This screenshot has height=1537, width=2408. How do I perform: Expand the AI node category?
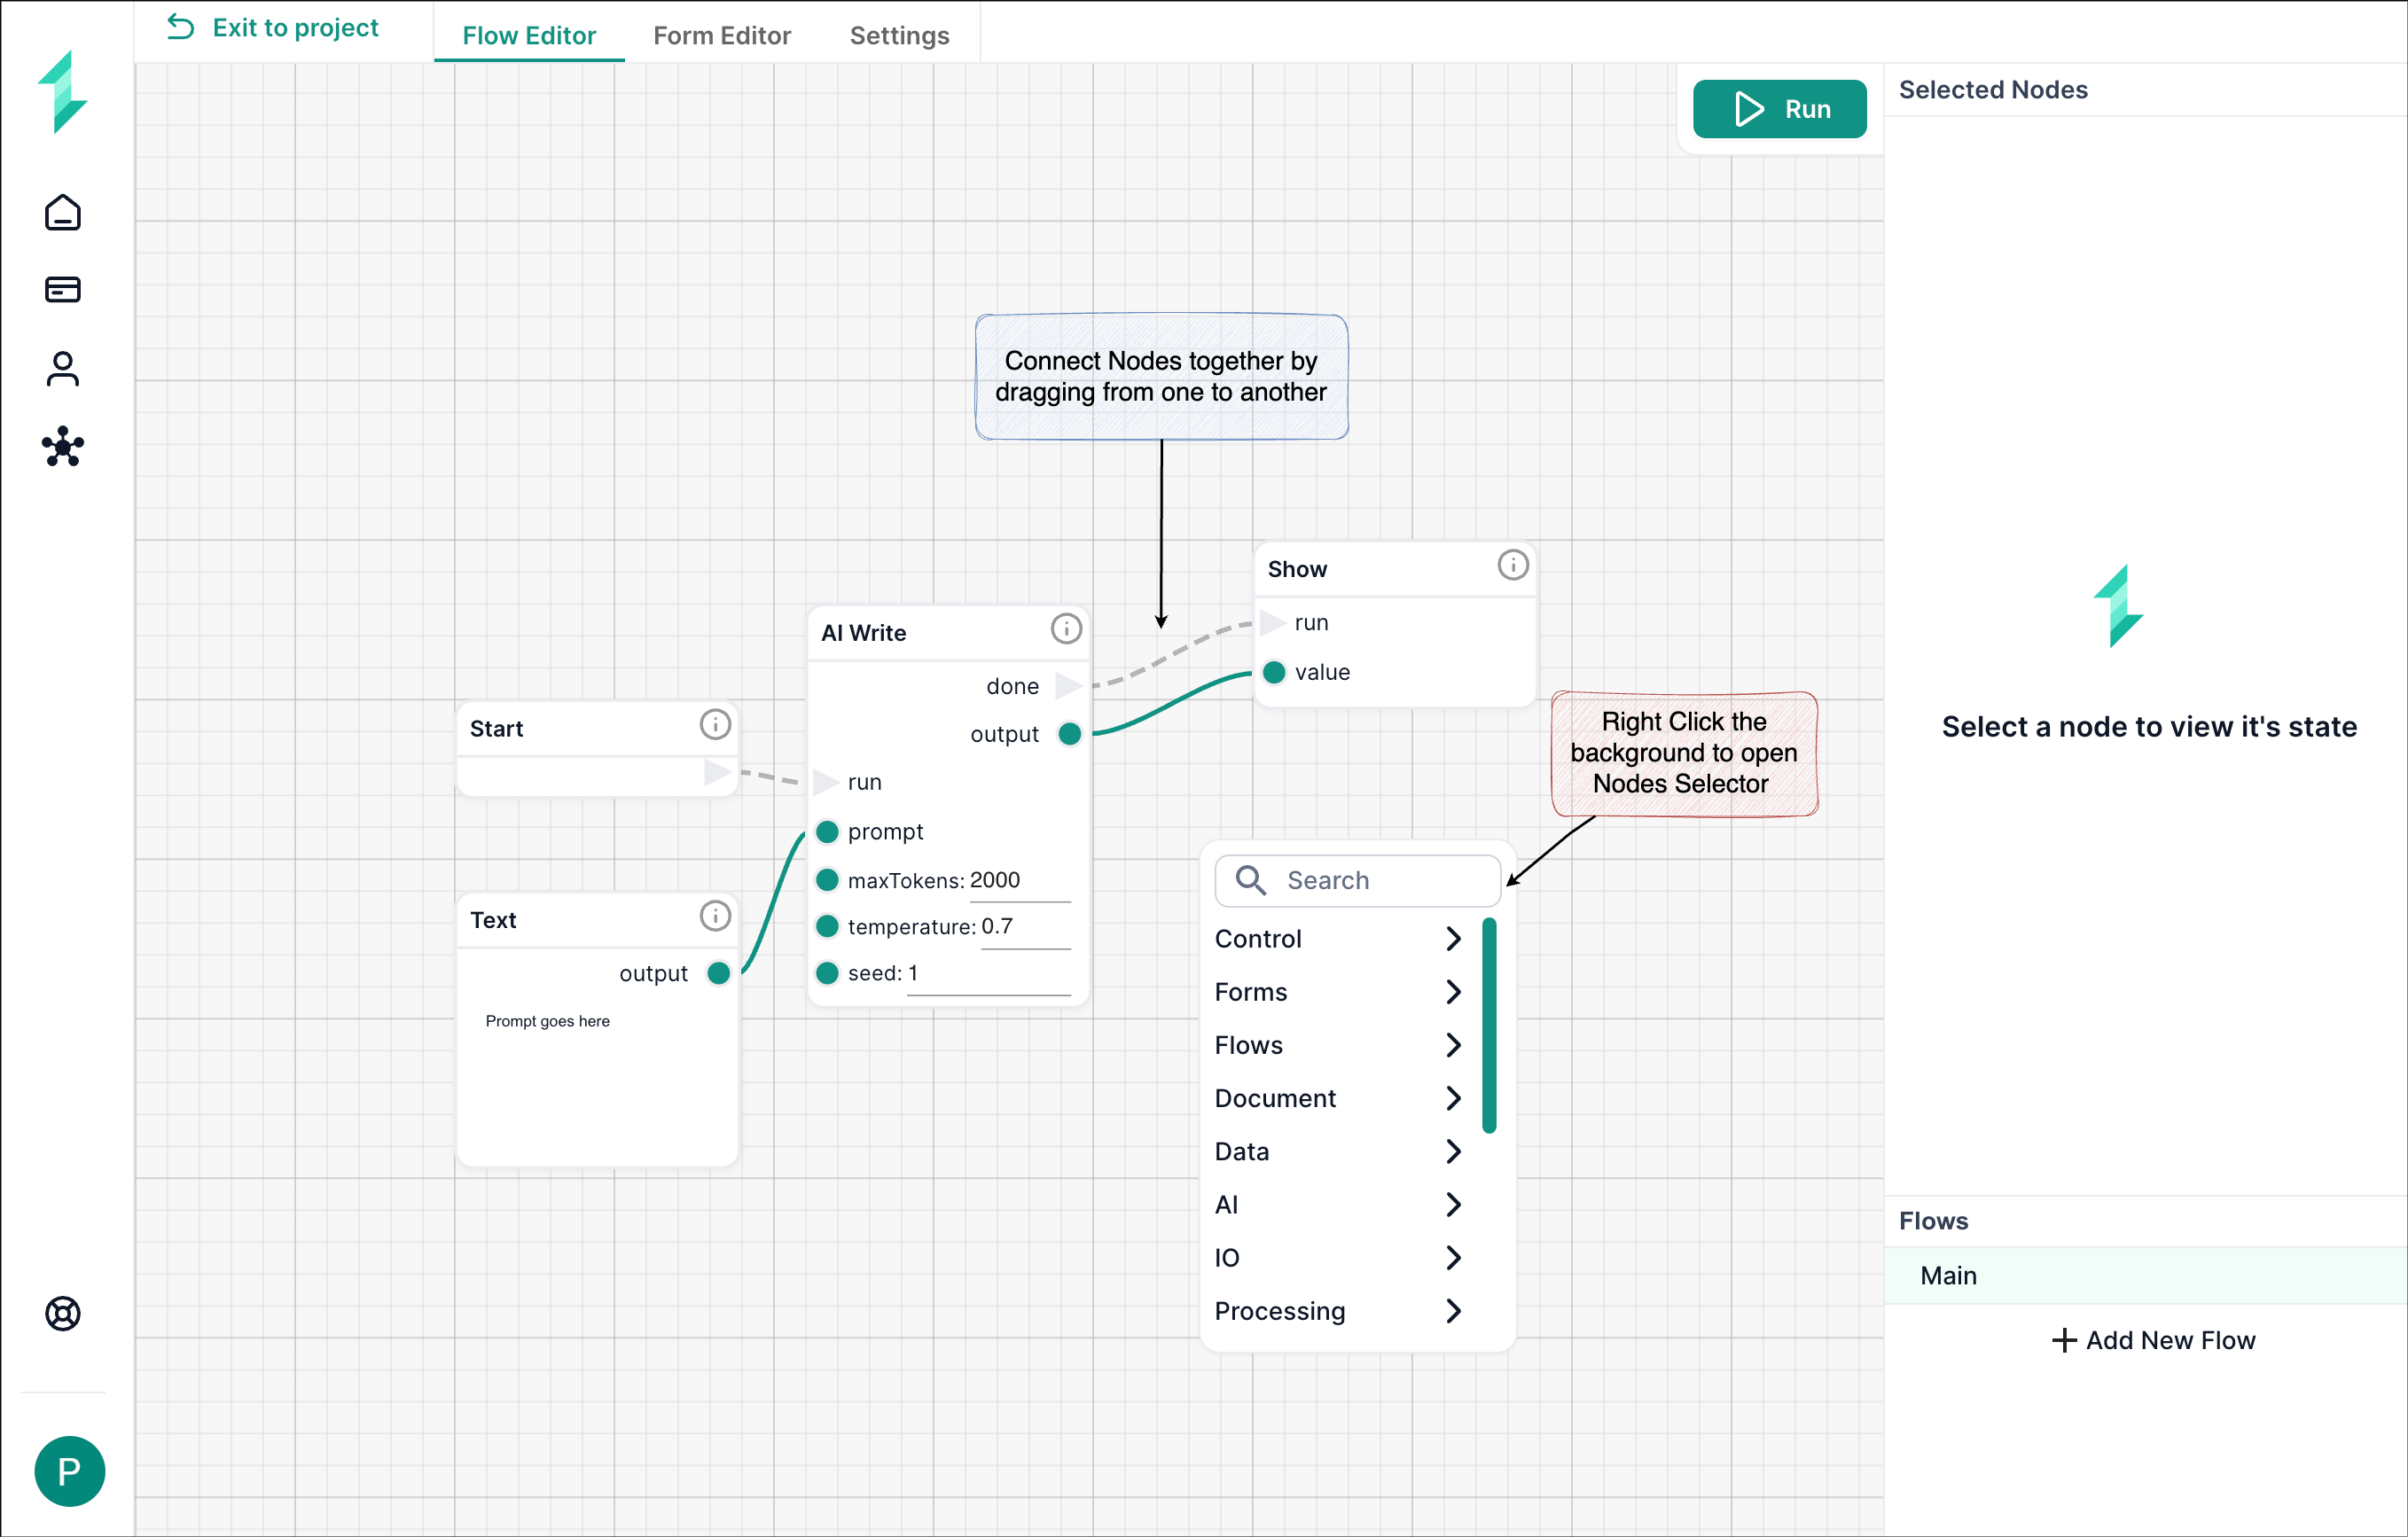(x=1338, y=1205)
